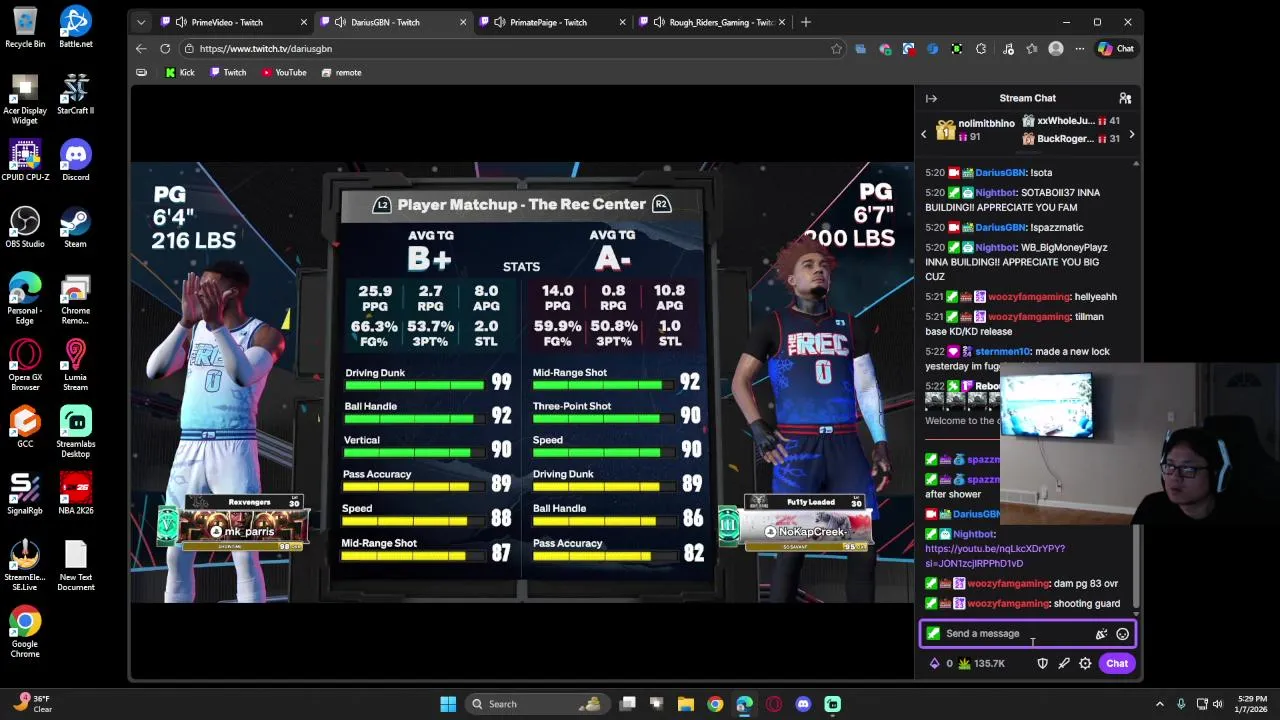Screen dimensions: 1280x720
Task: Collapse the Stream Chat panel
Action: [x=931, y=98]
